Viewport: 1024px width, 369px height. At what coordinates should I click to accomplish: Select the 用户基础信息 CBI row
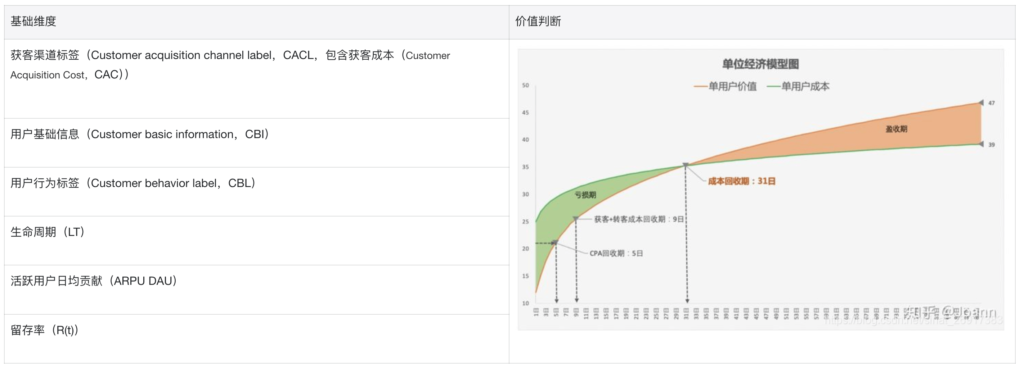257,142
